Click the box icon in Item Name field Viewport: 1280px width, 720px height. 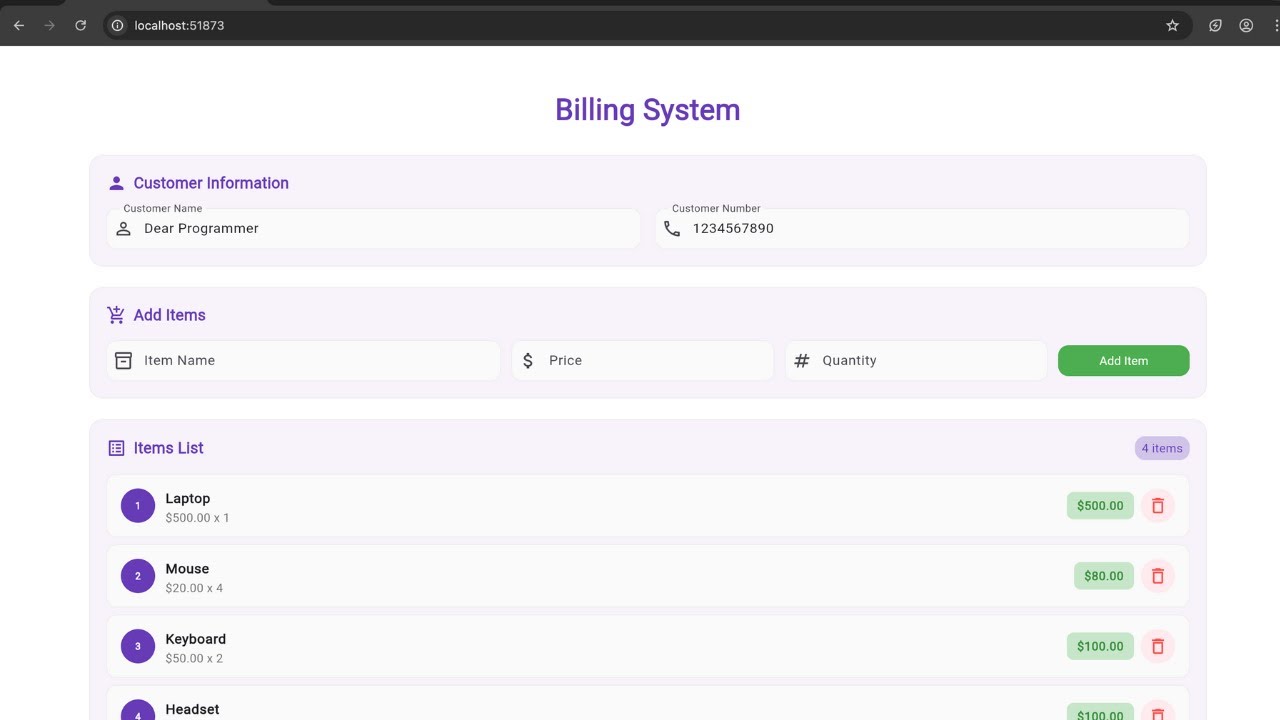123,361
